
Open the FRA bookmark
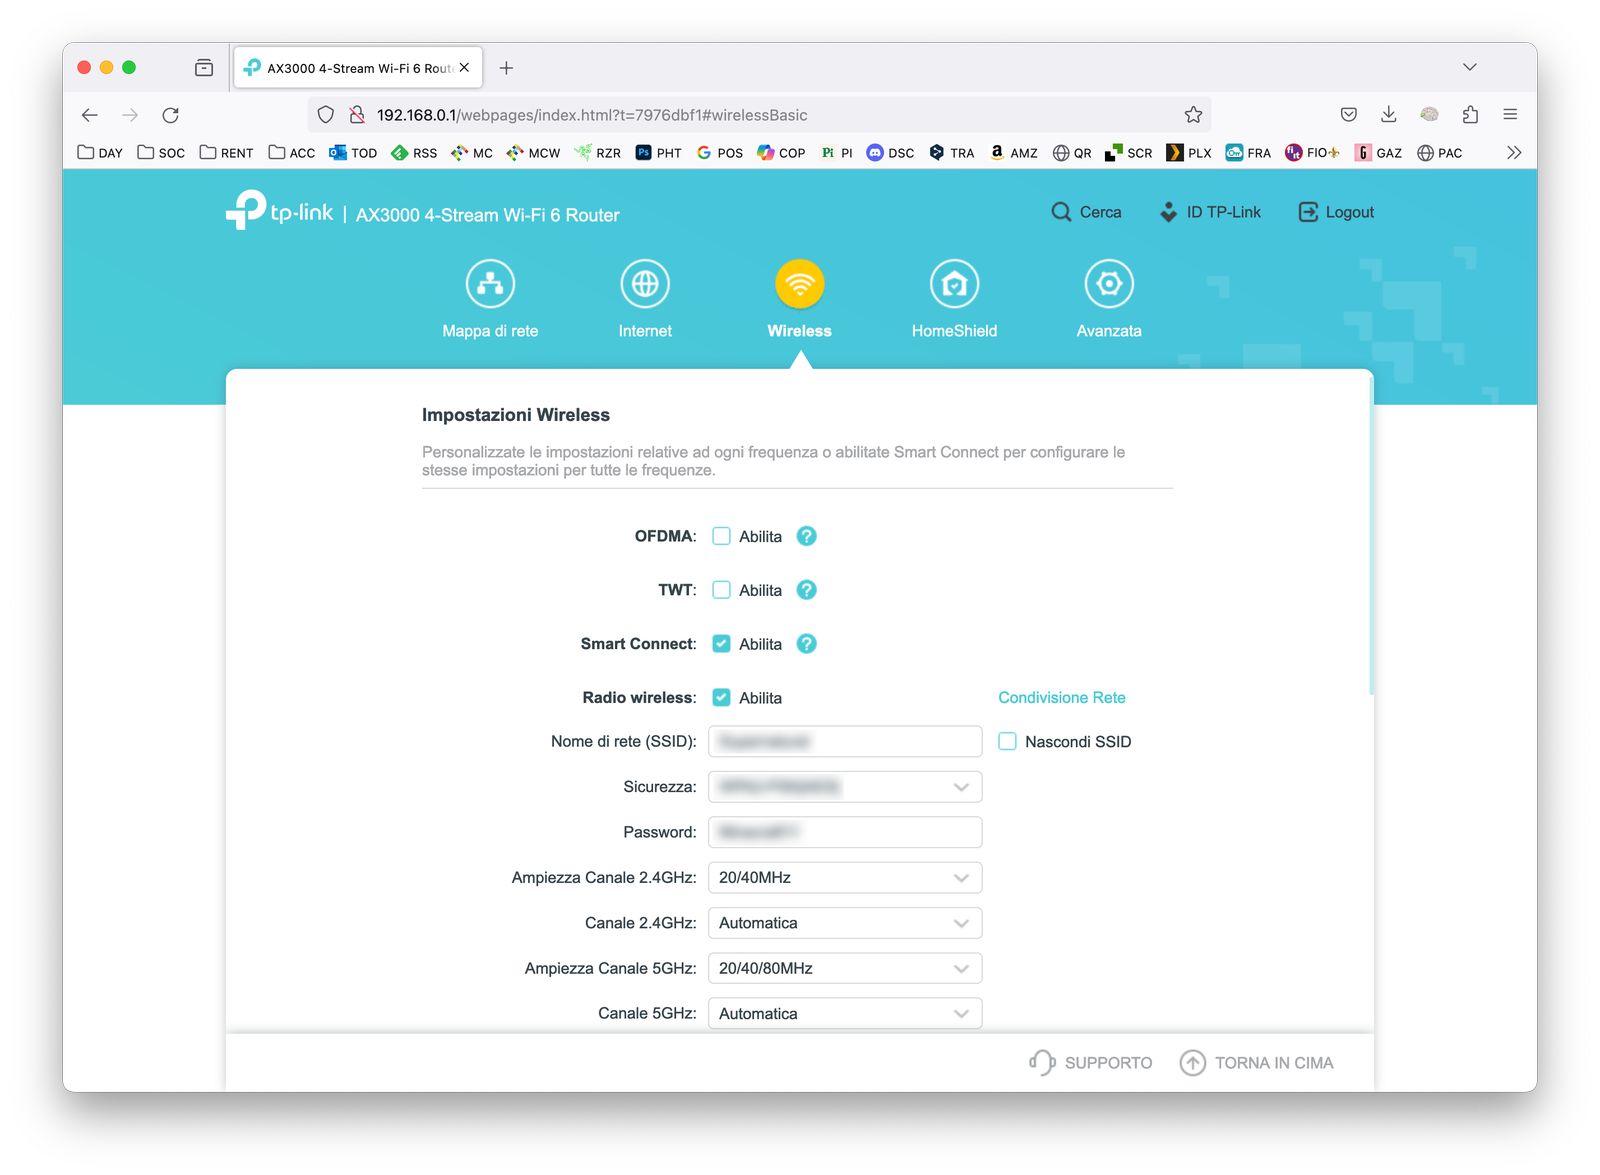tap(1248, 153)
